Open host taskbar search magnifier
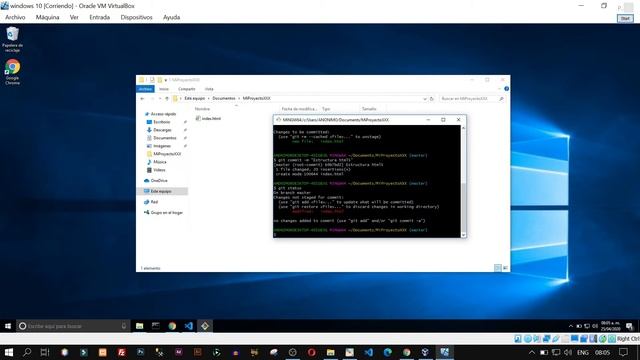 [27, 352]
